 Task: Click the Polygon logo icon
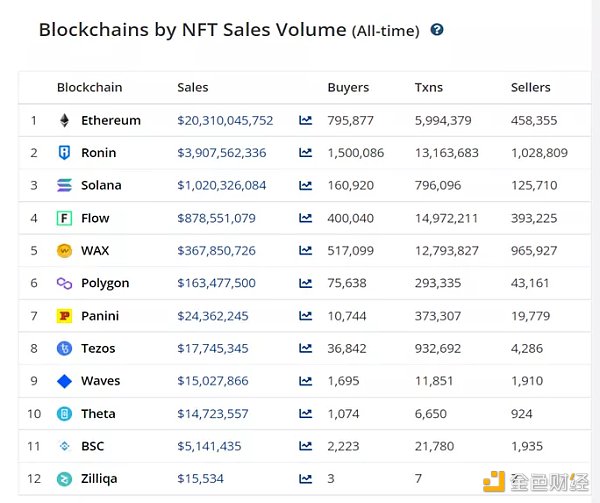click(65, 283)
